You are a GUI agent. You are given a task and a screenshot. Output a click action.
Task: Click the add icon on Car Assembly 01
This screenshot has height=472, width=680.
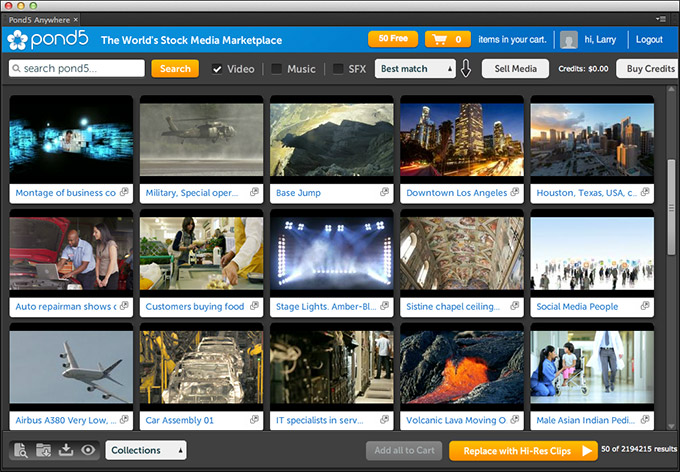tap(254, 420)
